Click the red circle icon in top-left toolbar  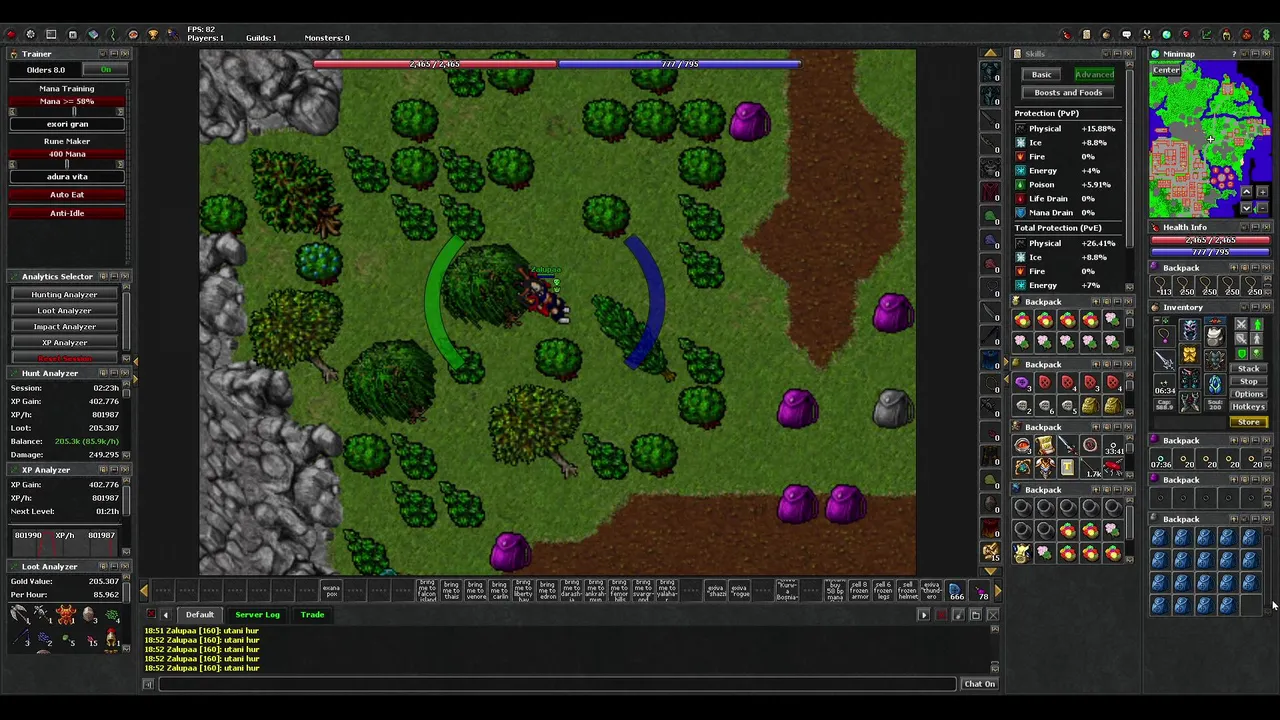[x=11, y=34]
